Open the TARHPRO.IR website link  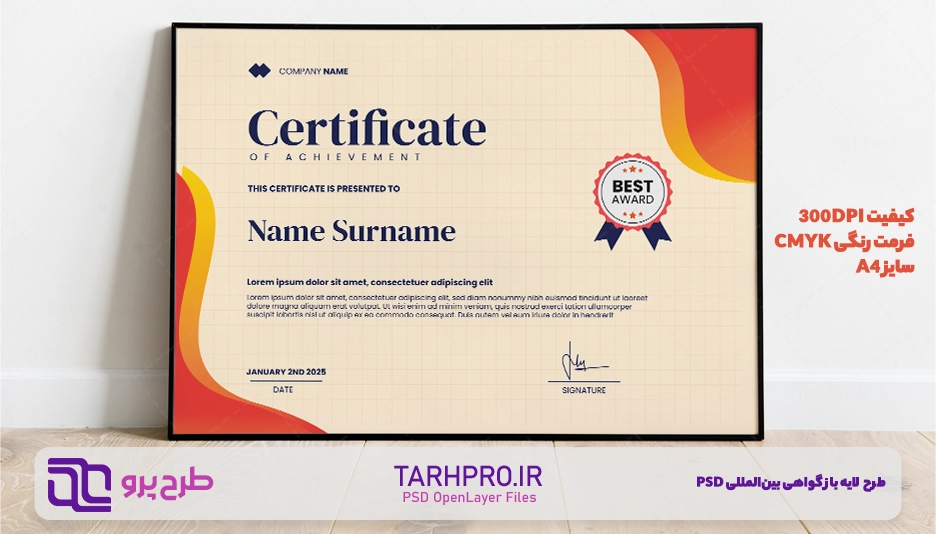click(468, 475)
